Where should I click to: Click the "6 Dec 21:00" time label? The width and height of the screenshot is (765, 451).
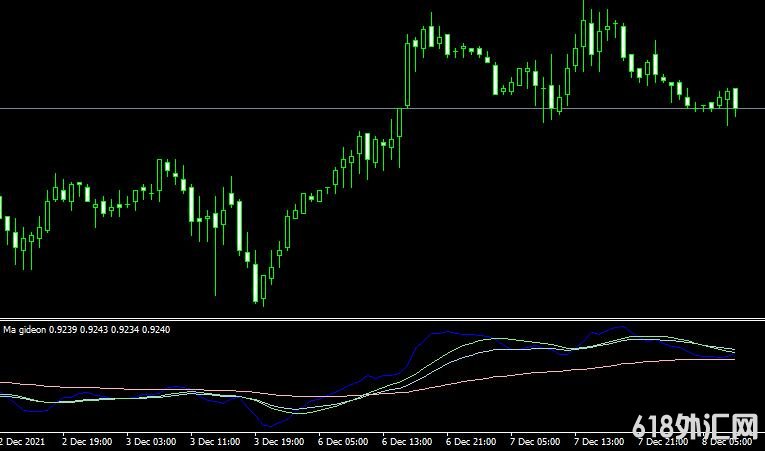click(x=472, y=441)
